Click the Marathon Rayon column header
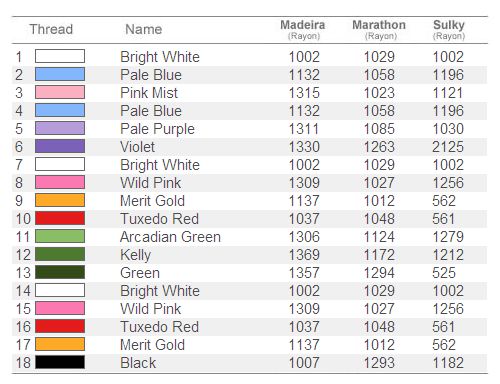This screenshot has height=384, width=500. [379, 29]
